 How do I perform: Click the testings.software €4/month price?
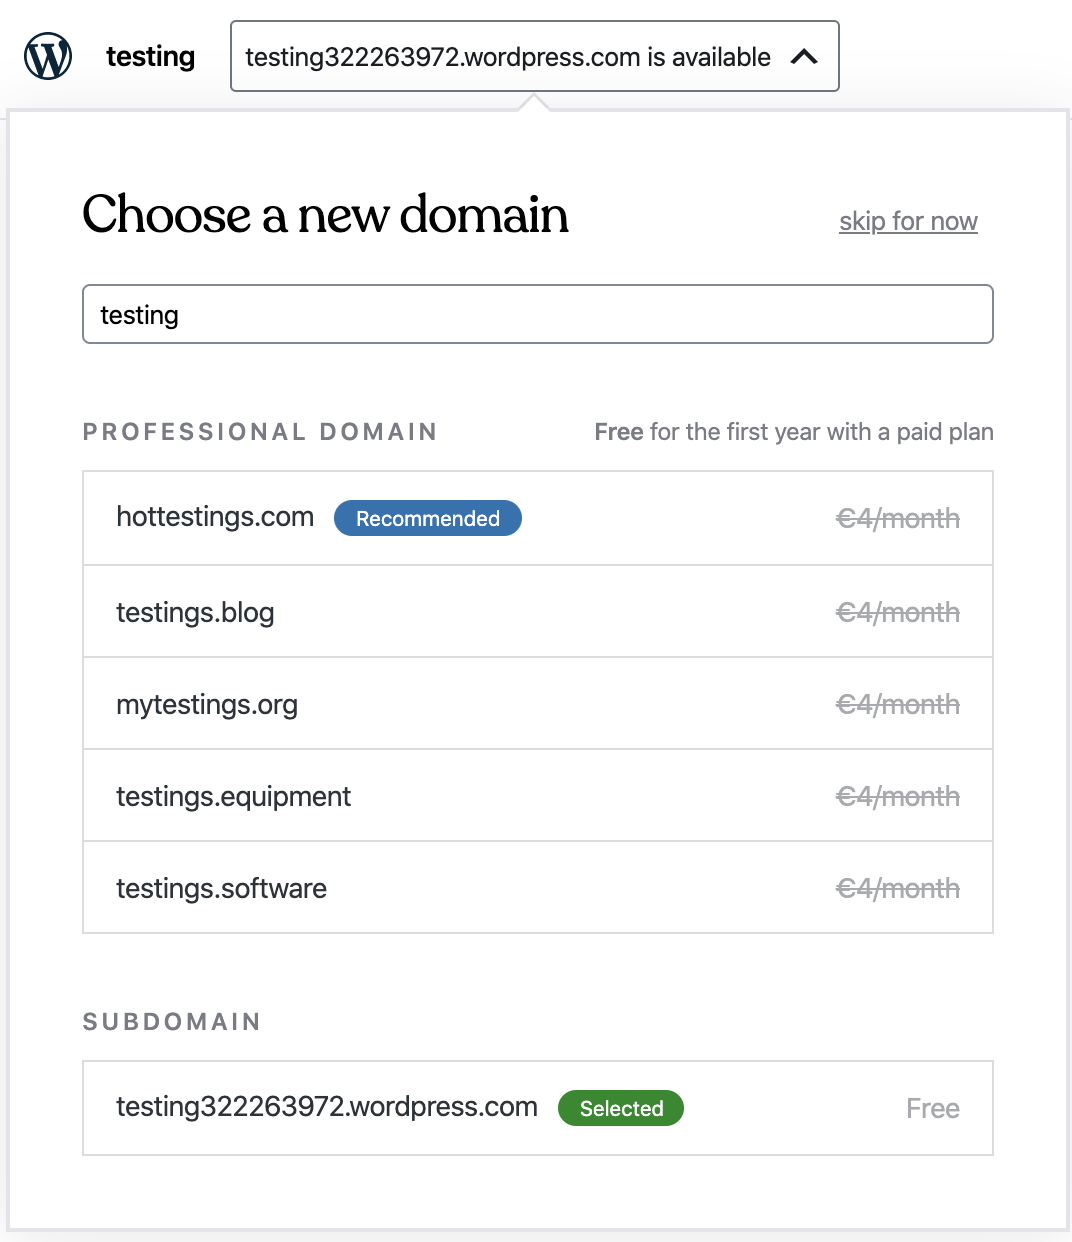click(898, 888)
